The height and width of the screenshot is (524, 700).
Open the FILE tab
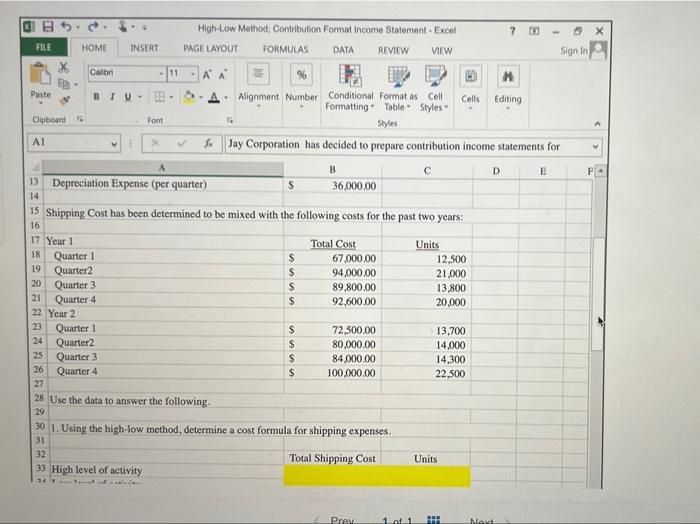tap(44, 47)
